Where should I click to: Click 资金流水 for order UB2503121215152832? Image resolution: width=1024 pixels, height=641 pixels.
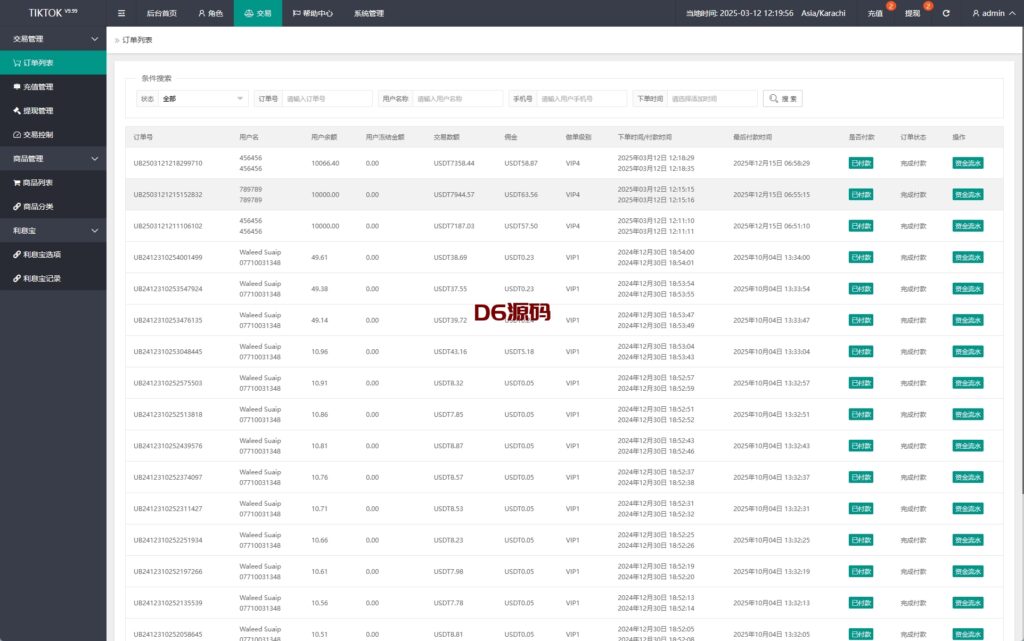tap(968, 195)
